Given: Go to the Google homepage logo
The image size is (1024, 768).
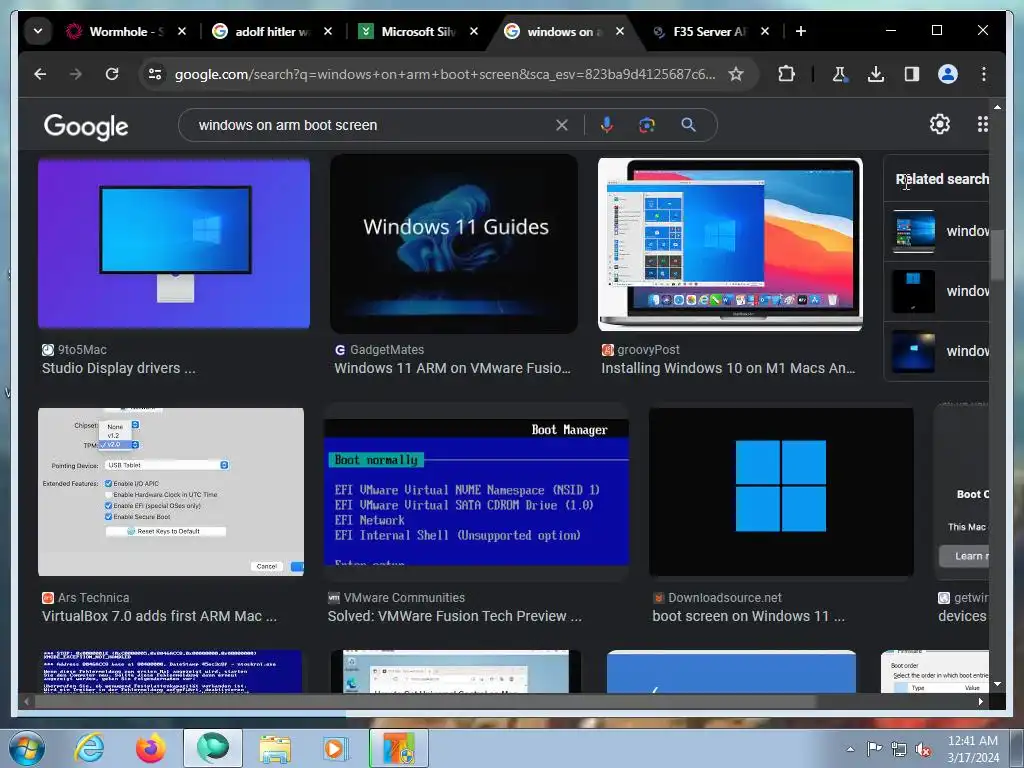Looking at the screenshot, I should (x=86, y=126).
